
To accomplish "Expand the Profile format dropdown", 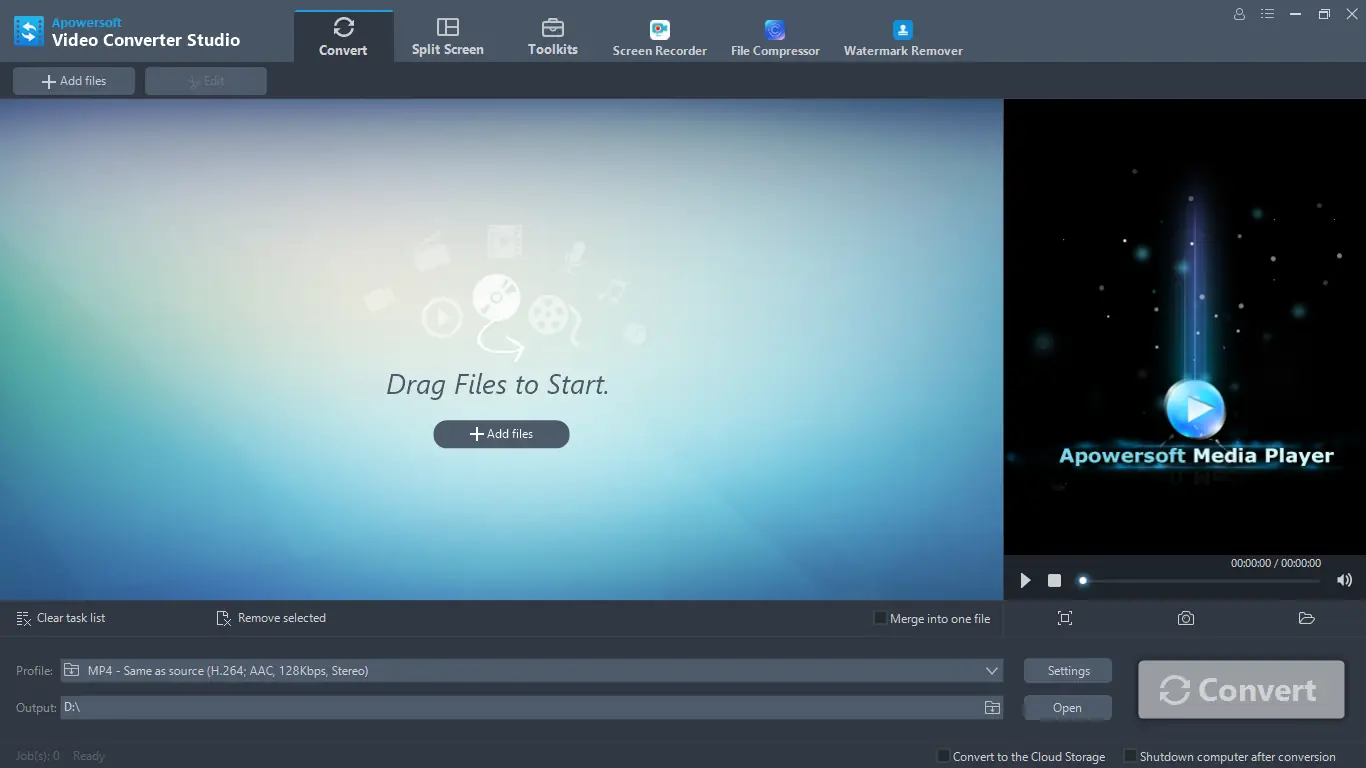I will pos(991,671).
